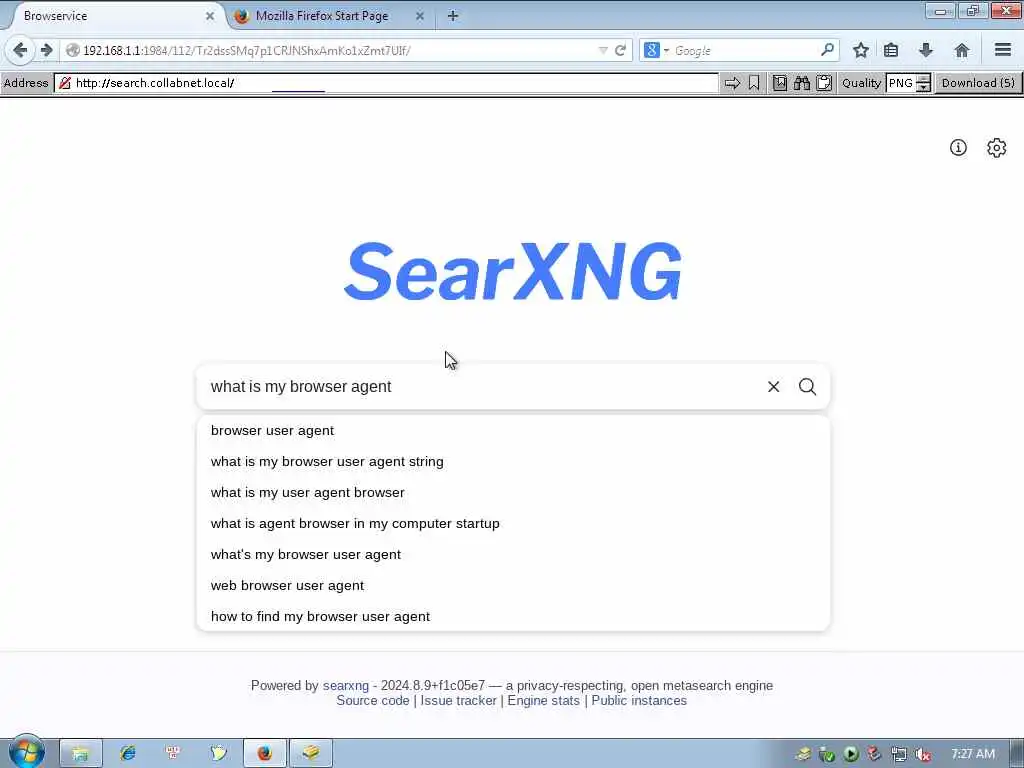Open the Firefox taskbar button
Screen dimensions: 1024x768
click(264, 754)
